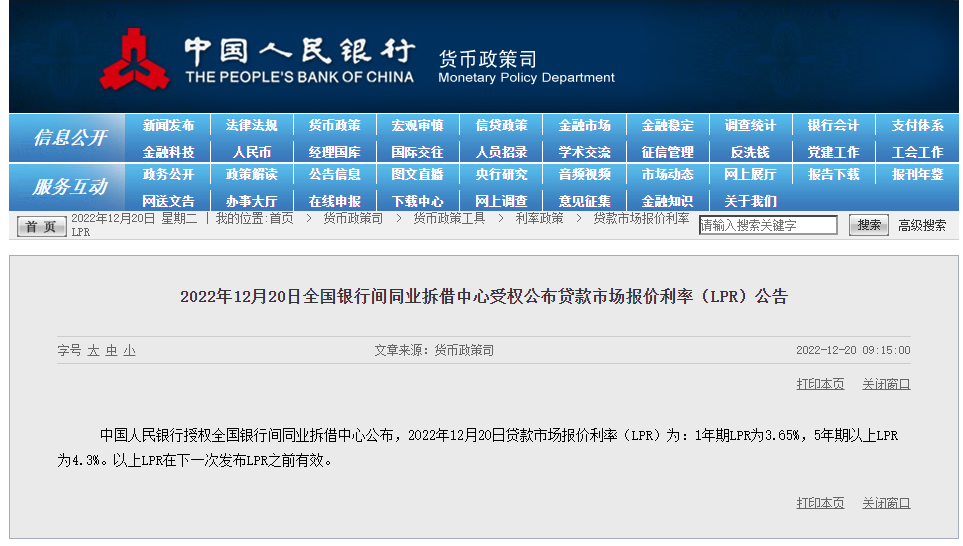
Task: Open 央行研究 navigation item
Action: pos(501,174)
